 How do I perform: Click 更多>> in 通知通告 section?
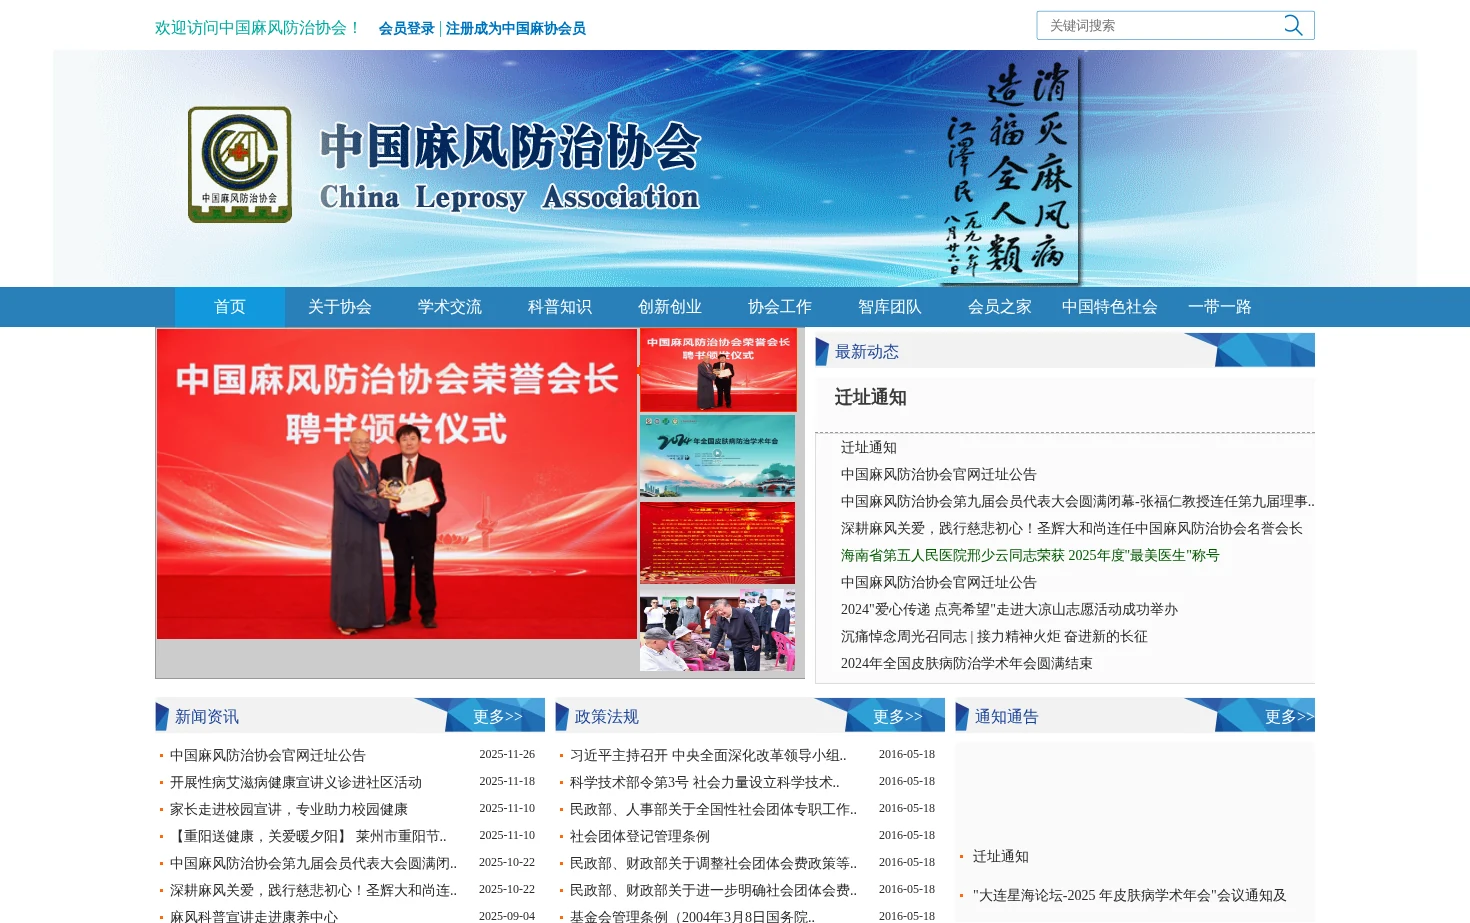1289,716
